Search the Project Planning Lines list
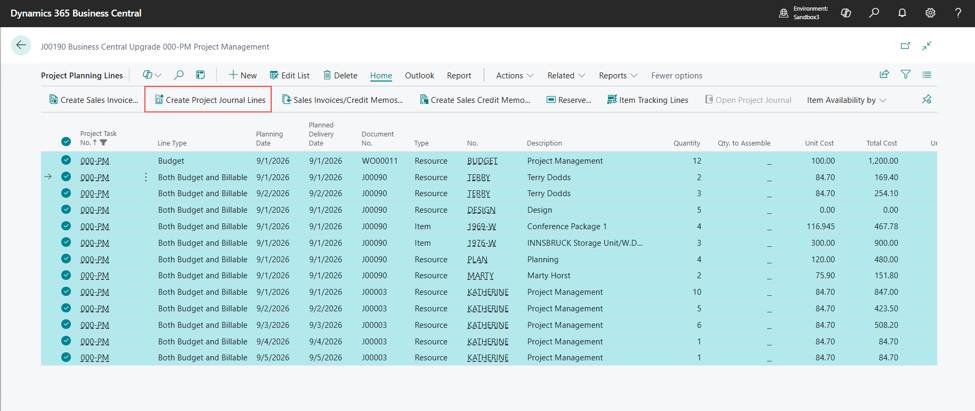975x411 pixels. [x=178, y=75]
